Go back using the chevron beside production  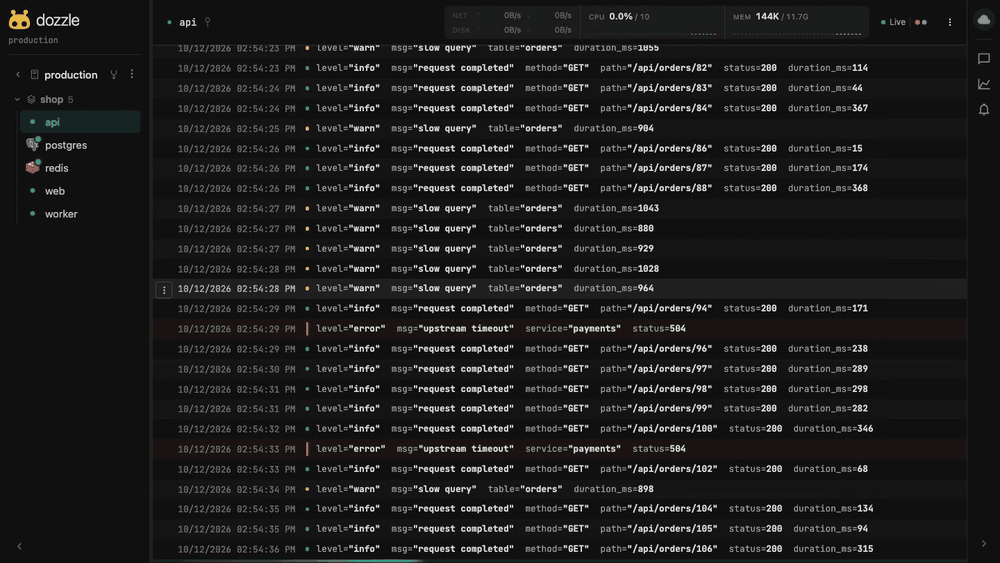click(18, 75)
